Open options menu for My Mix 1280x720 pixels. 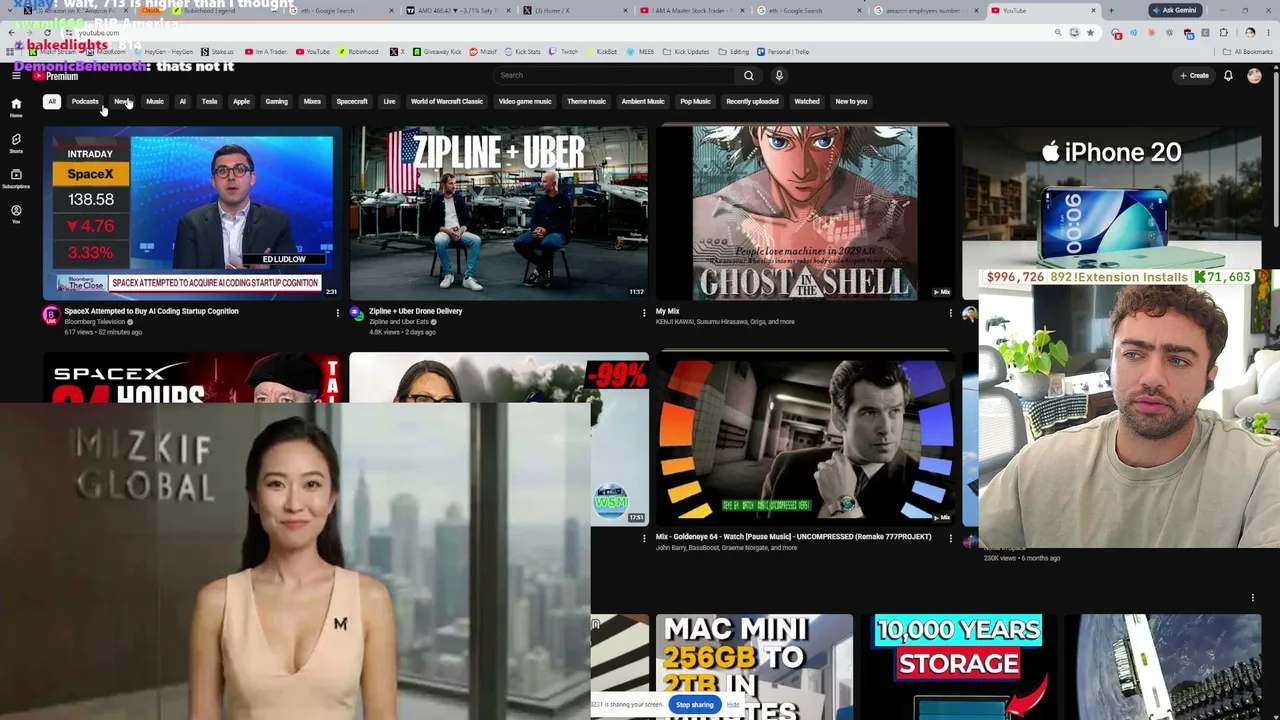tap(950, 313)
